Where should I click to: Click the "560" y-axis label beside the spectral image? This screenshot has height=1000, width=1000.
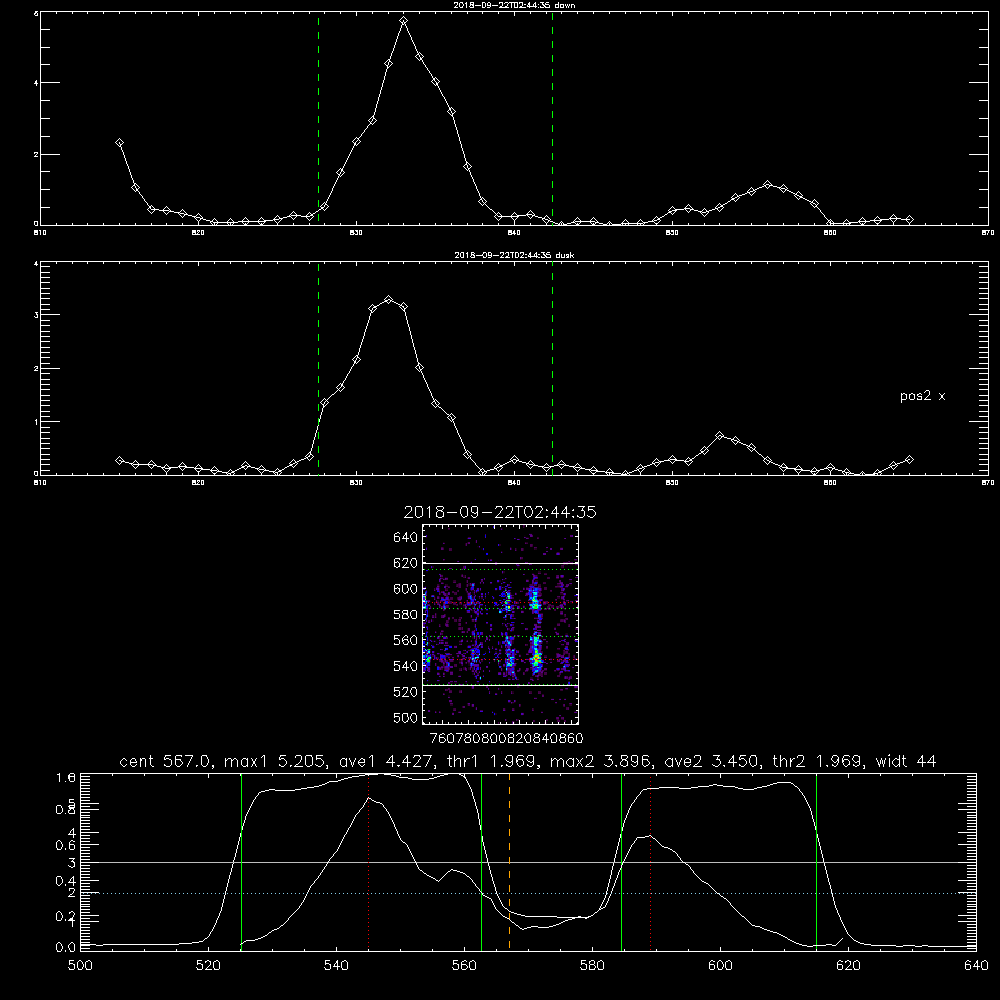tap(406, 640)
